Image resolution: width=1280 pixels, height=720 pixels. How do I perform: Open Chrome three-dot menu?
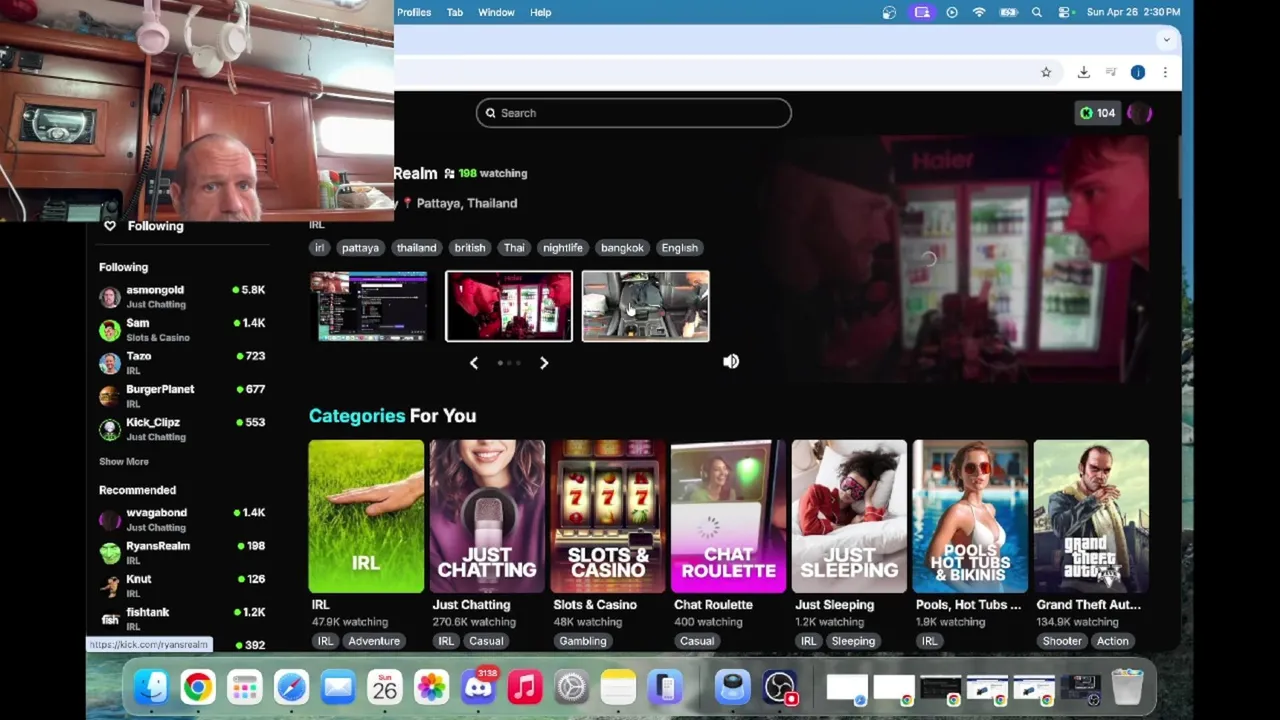pyautogui.click(x=1165, y=72)
